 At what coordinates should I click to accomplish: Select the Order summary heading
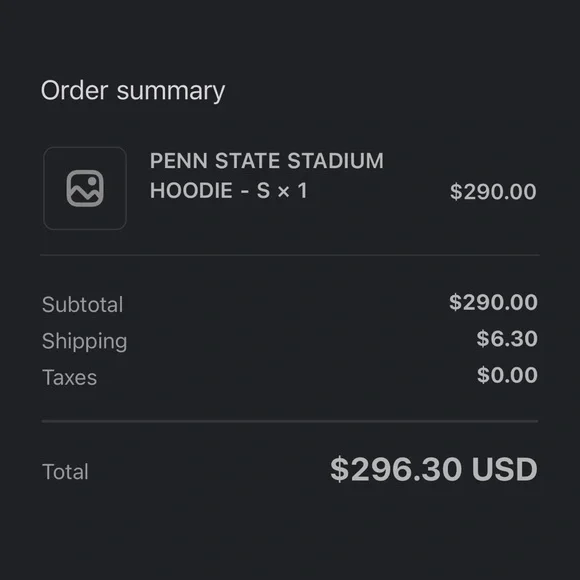click(x=133, y=91)
